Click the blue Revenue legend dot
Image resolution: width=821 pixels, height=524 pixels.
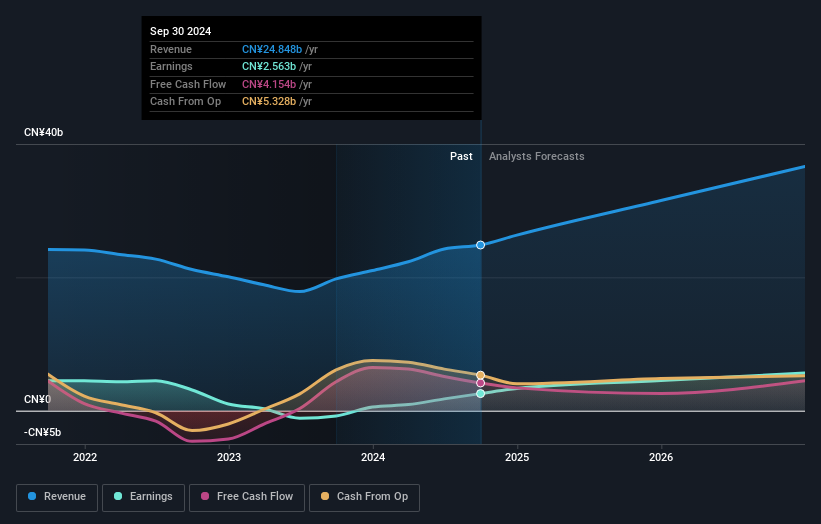click(x=32, y=496)
